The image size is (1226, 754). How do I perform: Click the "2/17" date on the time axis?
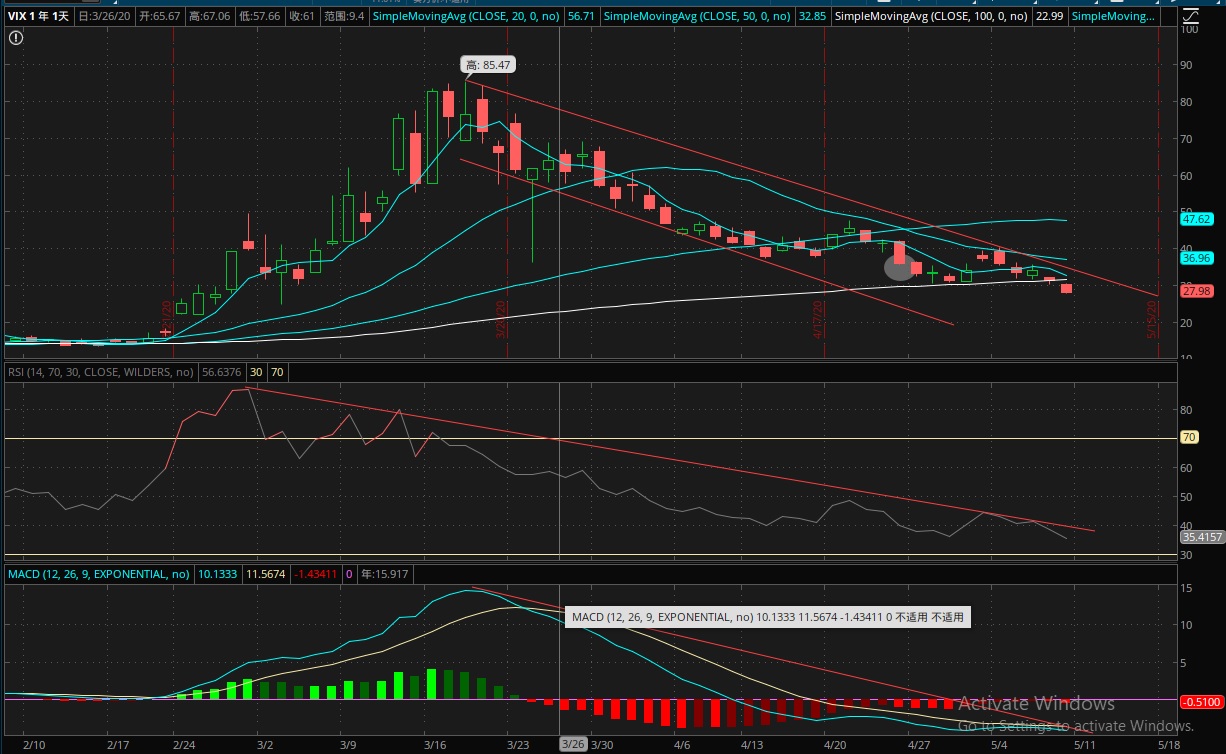tap(117, 745)
